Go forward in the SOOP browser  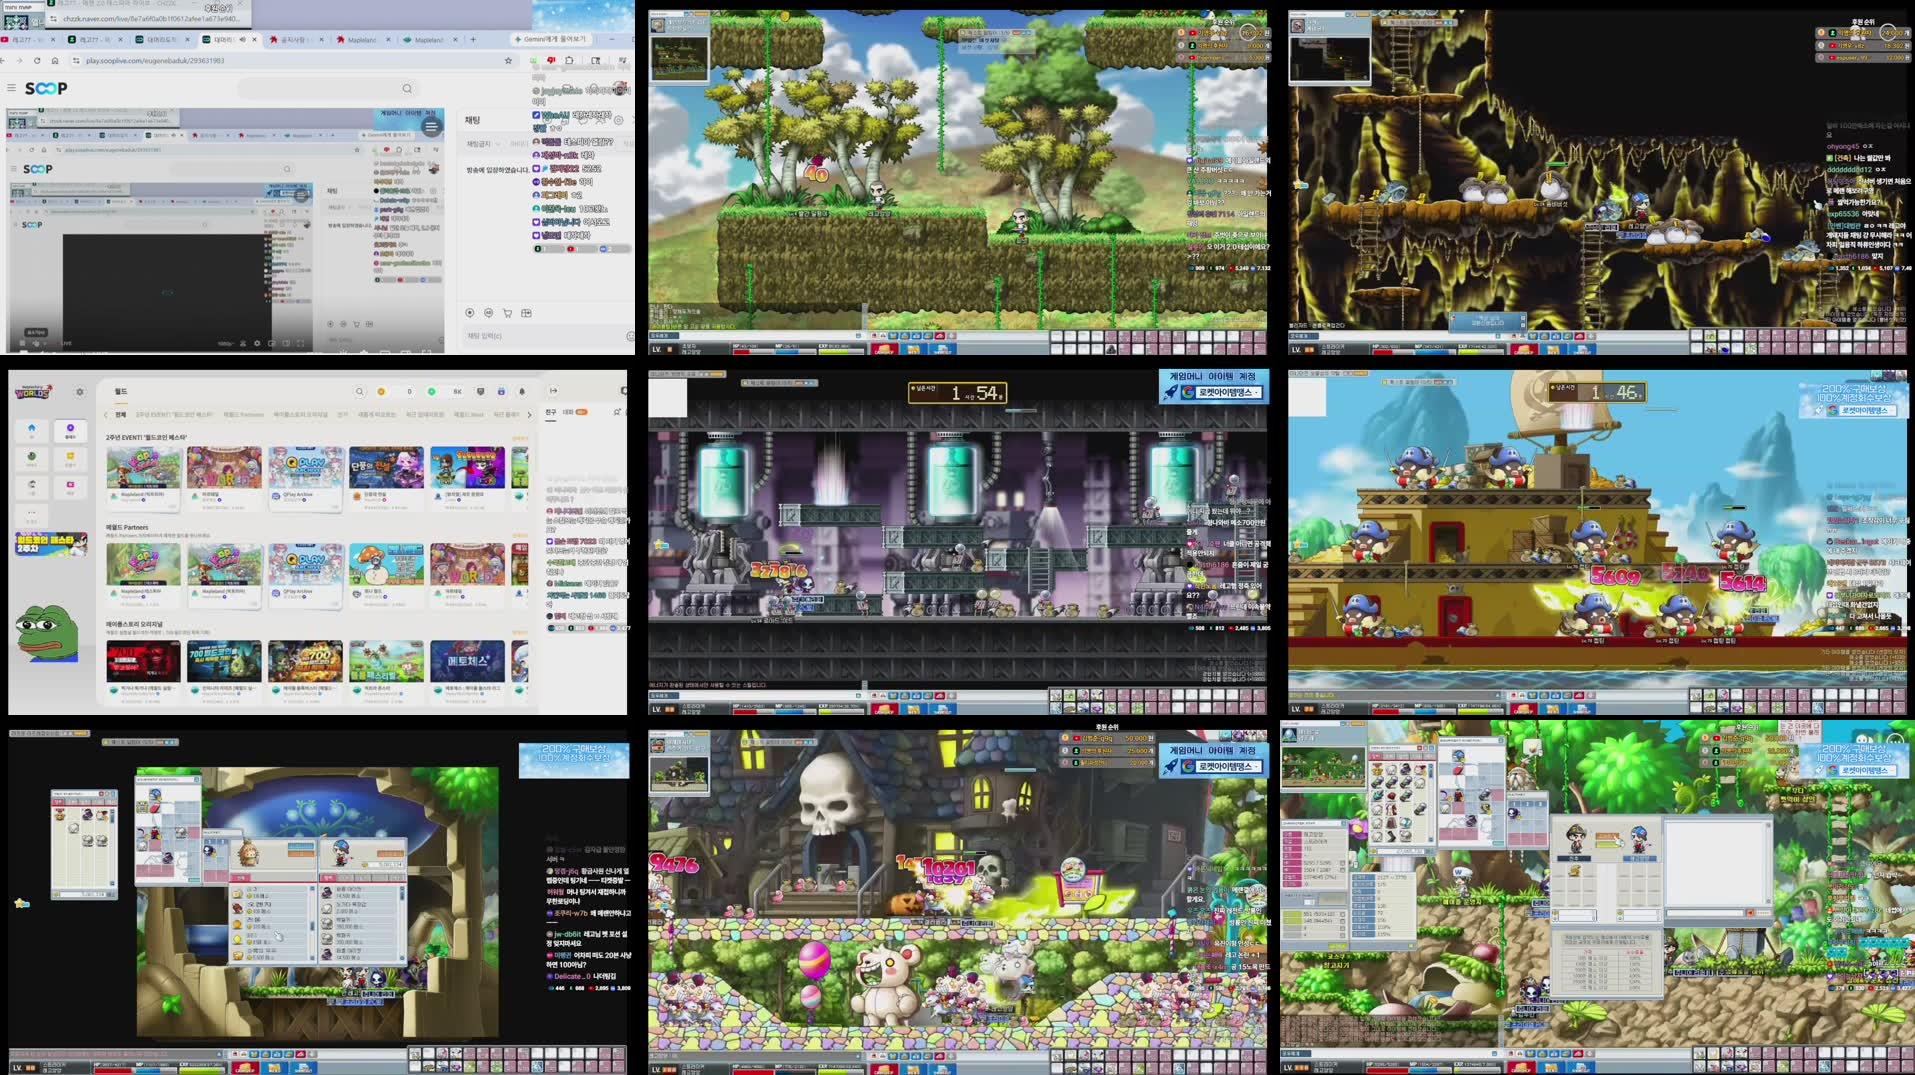pos(19,60)
